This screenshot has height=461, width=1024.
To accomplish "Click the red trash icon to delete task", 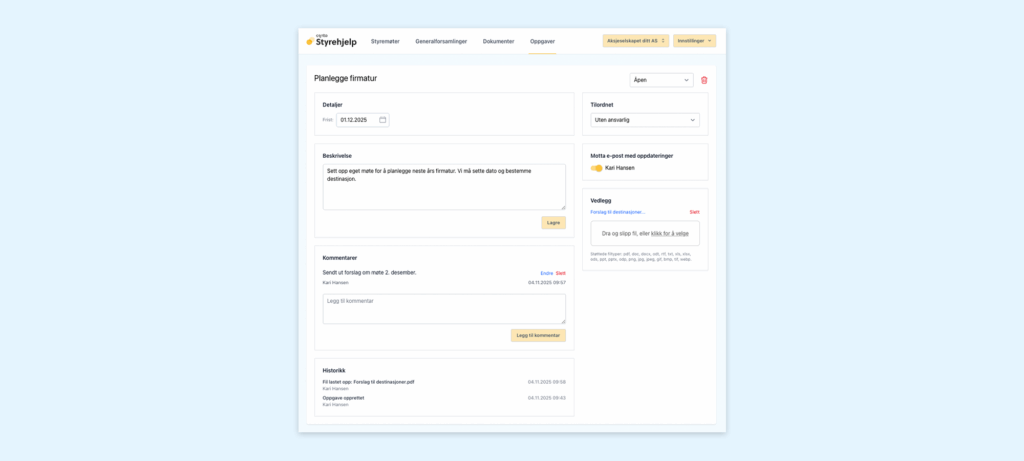I will tap(704, 80).
